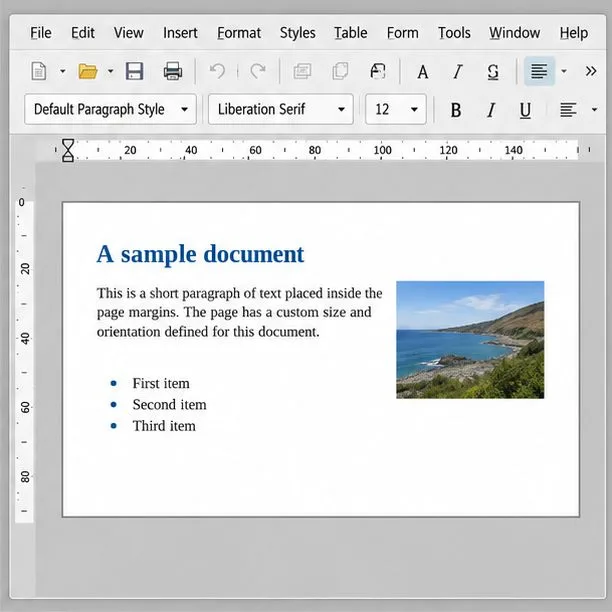Click the horizontal ruler at 80
Image resolution: width=612 pixels, height=612 pixels.
[315, 150]
